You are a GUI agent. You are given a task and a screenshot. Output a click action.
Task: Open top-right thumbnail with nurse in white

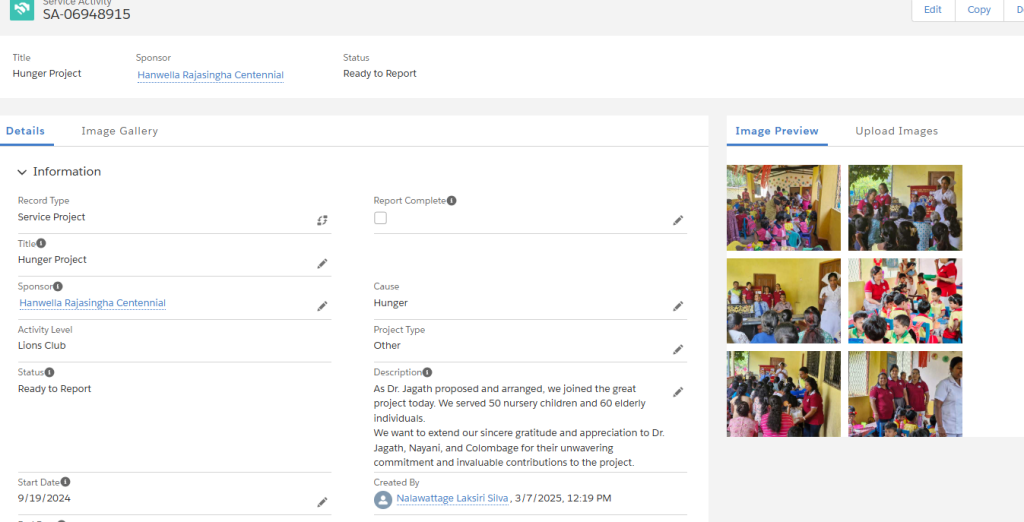905,208
